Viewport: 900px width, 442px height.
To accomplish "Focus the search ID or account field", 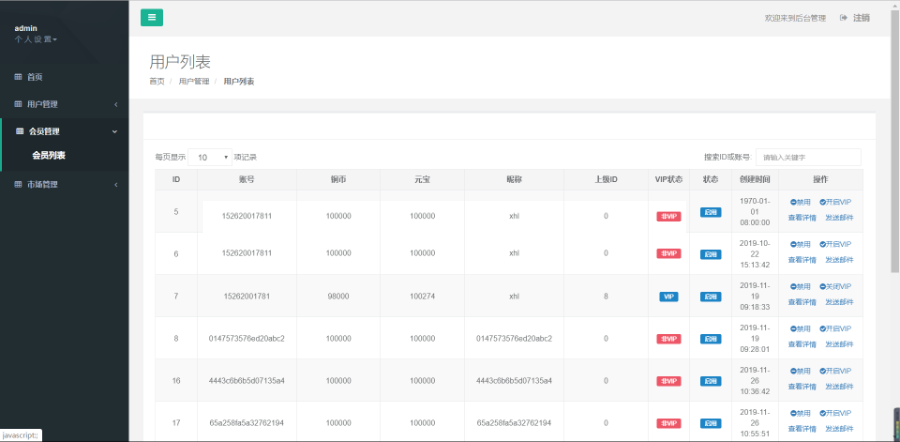I will click(808, 157).
